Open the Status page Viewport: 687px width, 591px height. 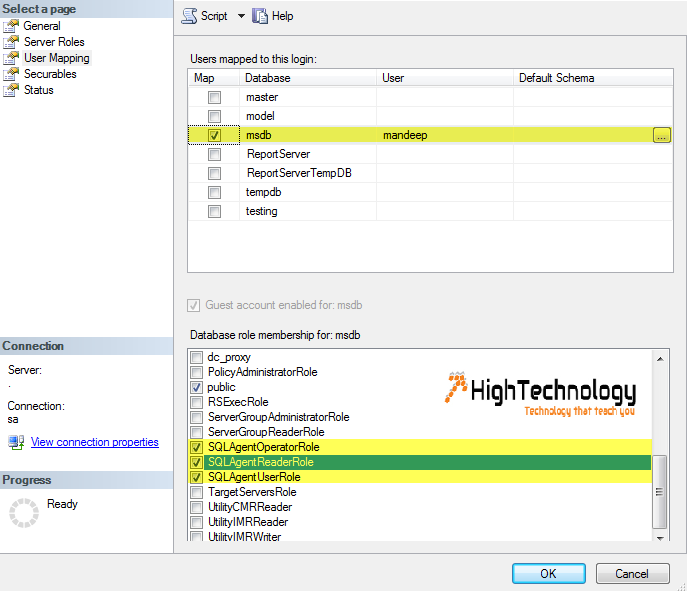39,90
